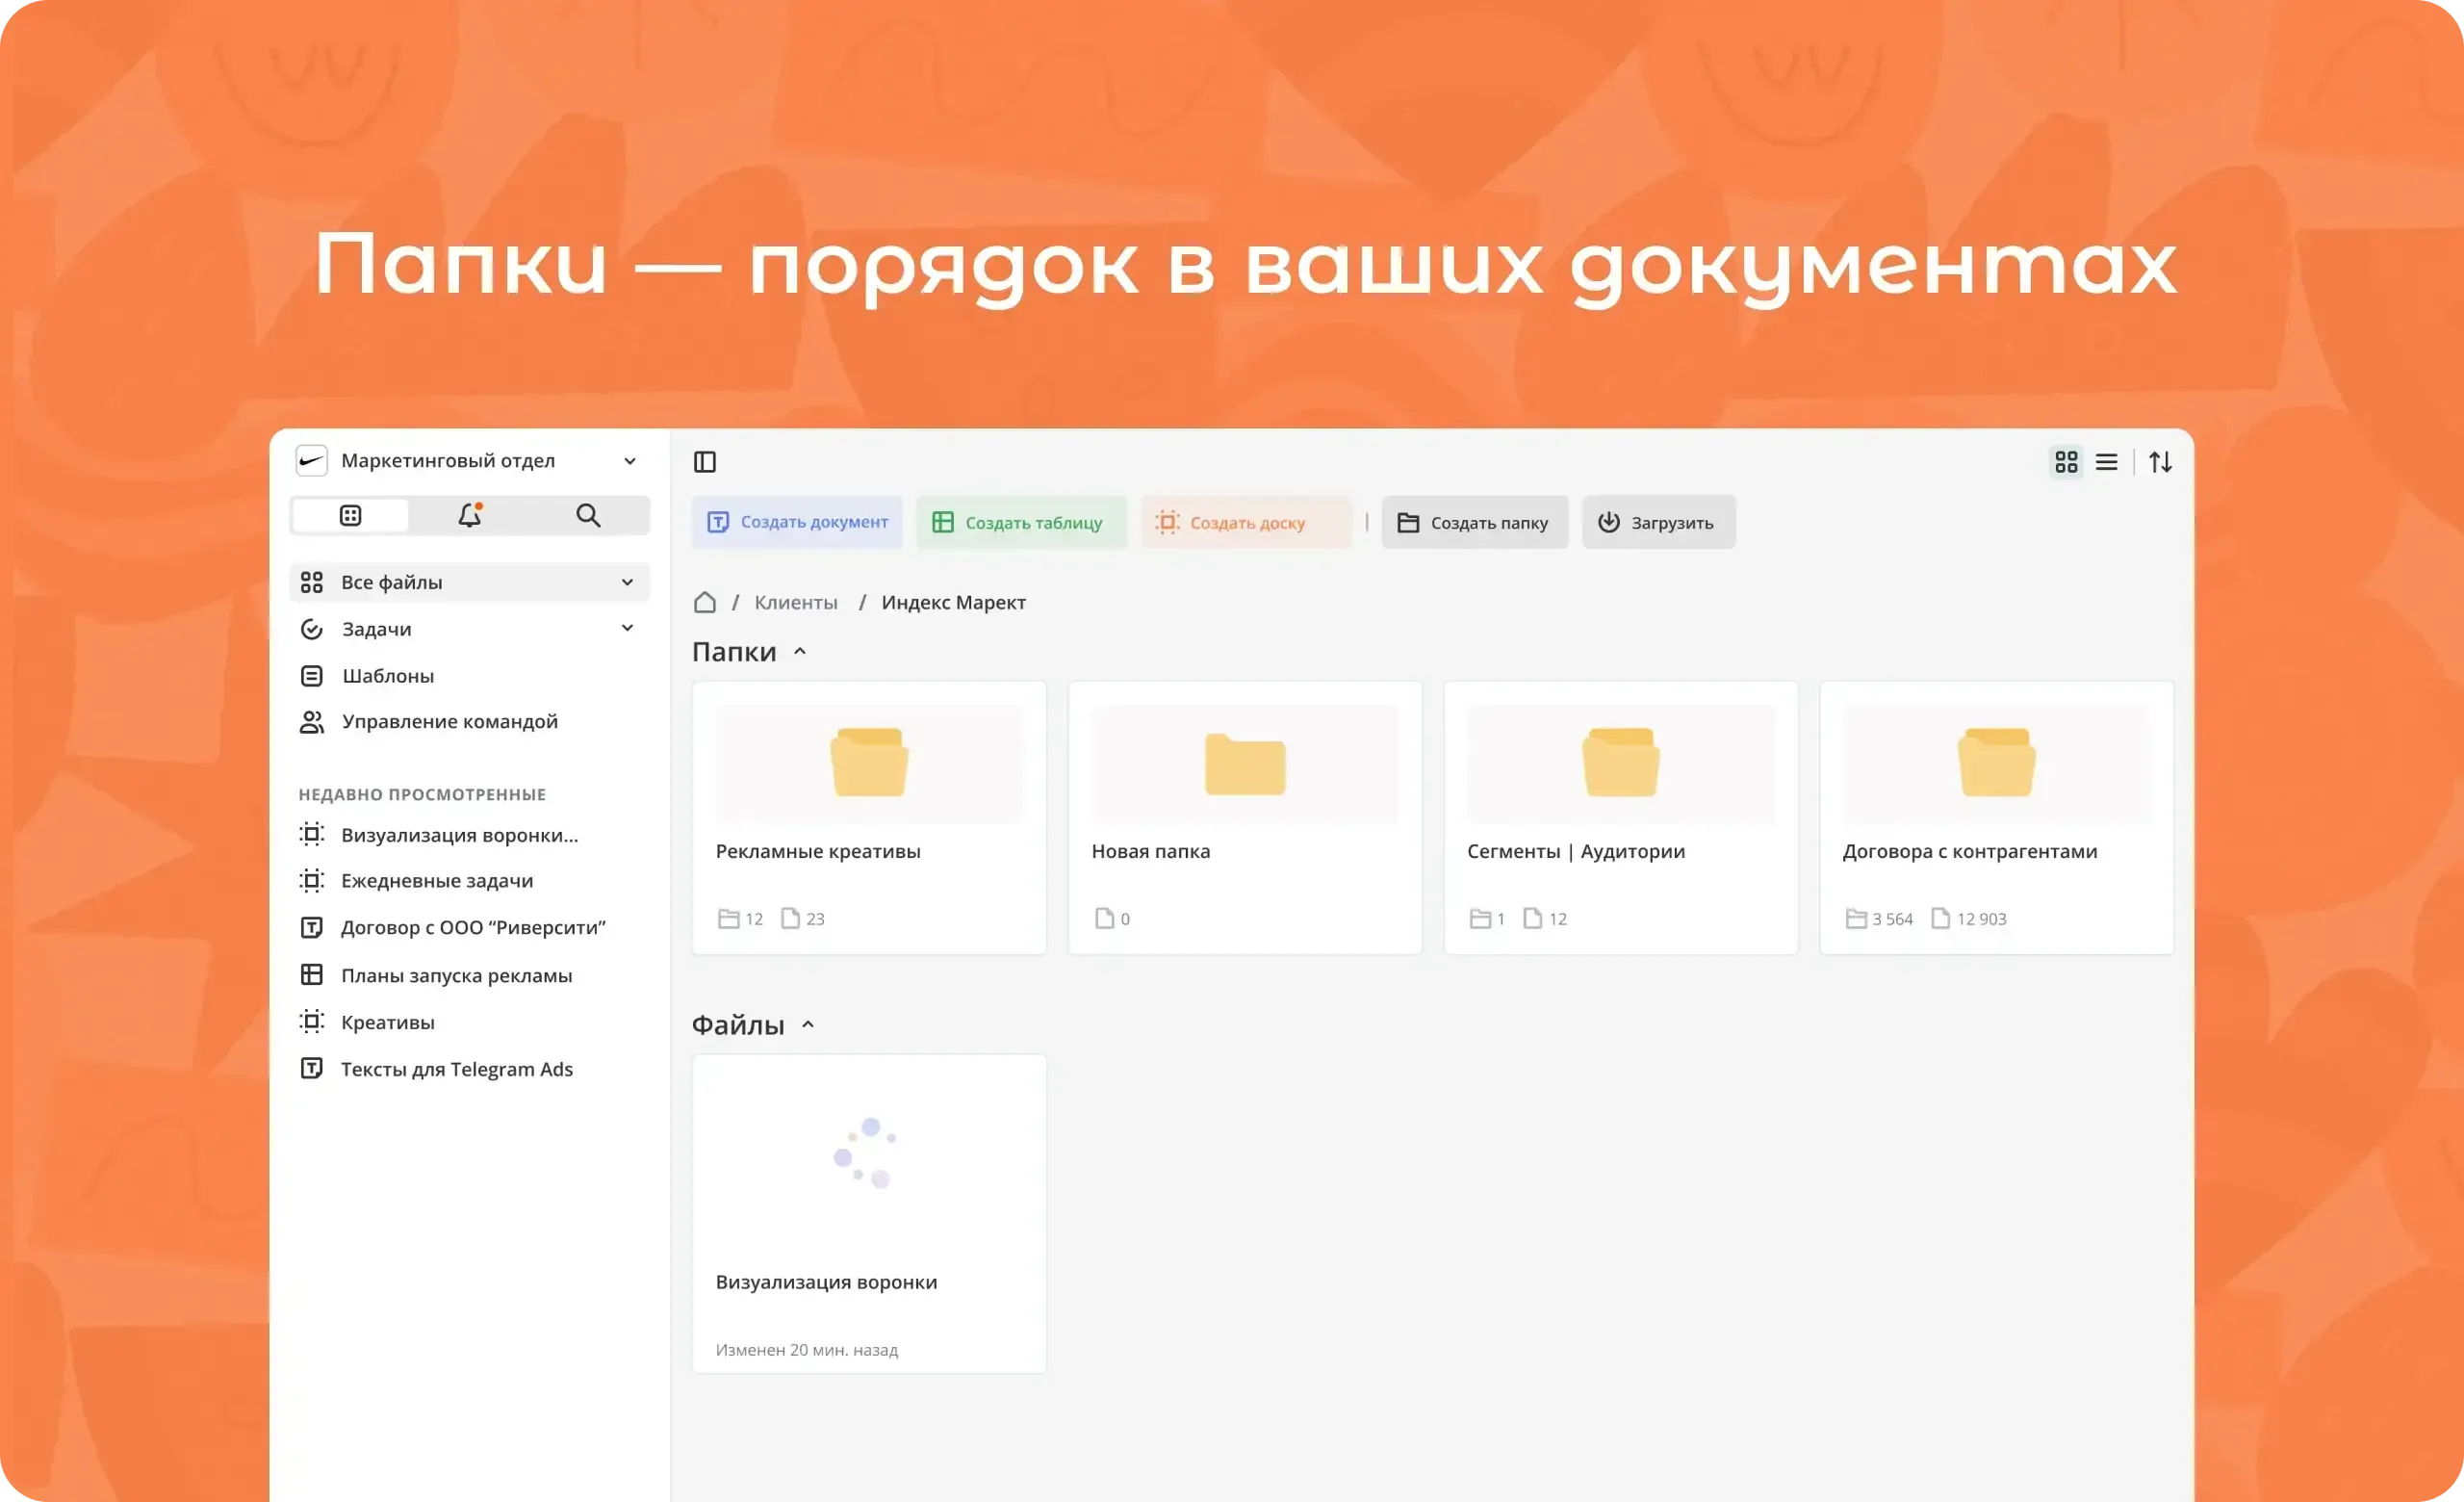Open Клиенты from the breadcrumb

tap(795, 601)
